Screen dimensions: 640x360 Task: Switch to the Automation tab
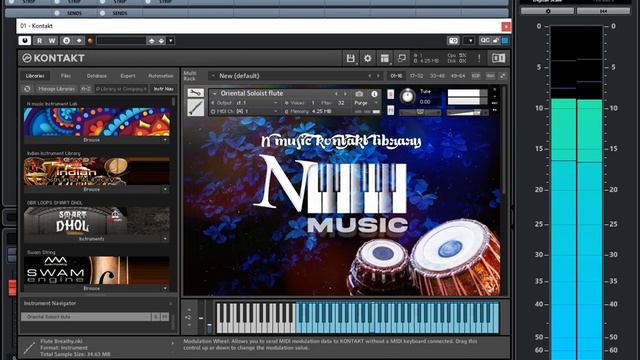tap(161, 76)
